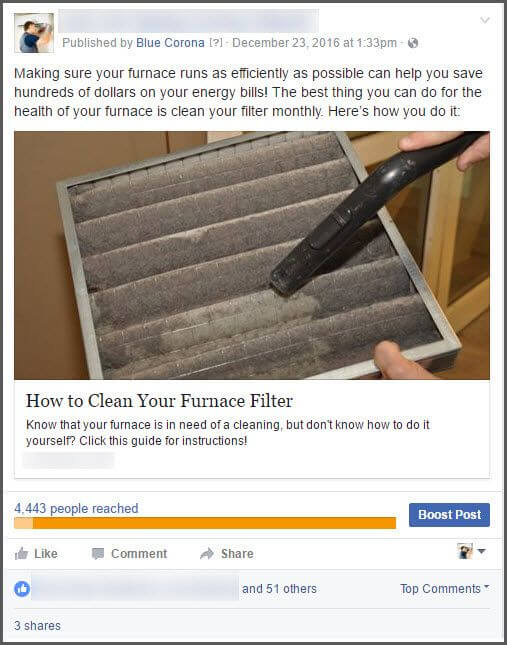Open the Top Comments sorting dropdown
The image size is (507, 645).
pyautogui.click(x=444, y=589)
